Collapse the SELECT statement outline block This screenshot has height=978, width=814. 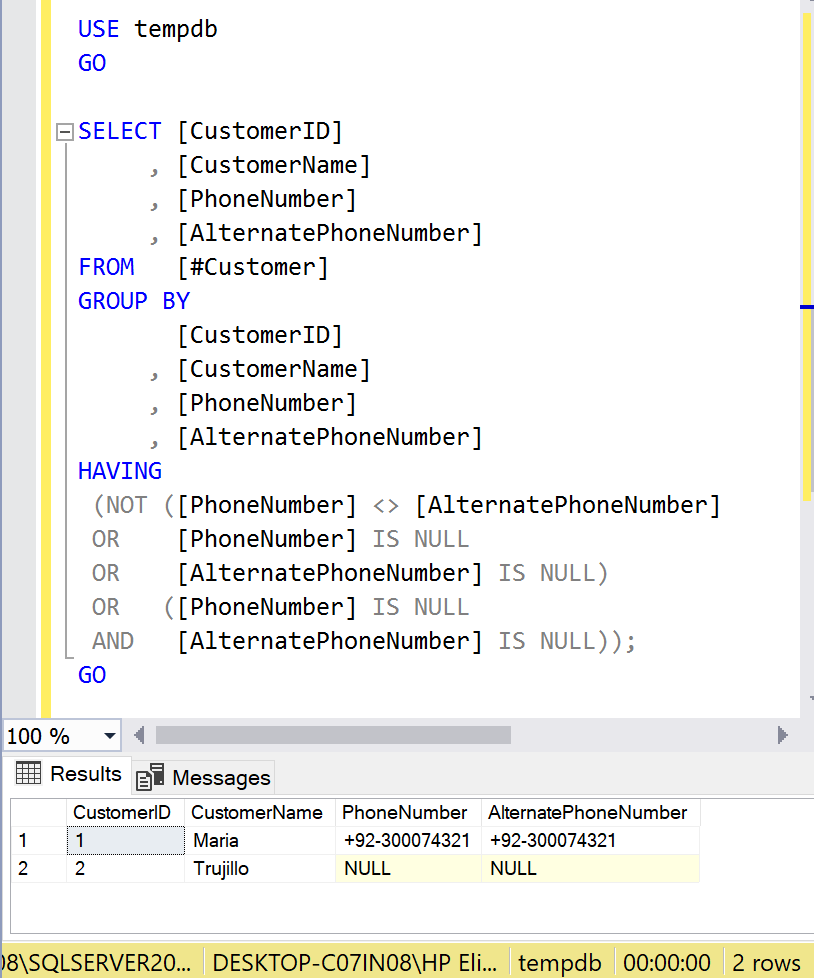[65, 132]
